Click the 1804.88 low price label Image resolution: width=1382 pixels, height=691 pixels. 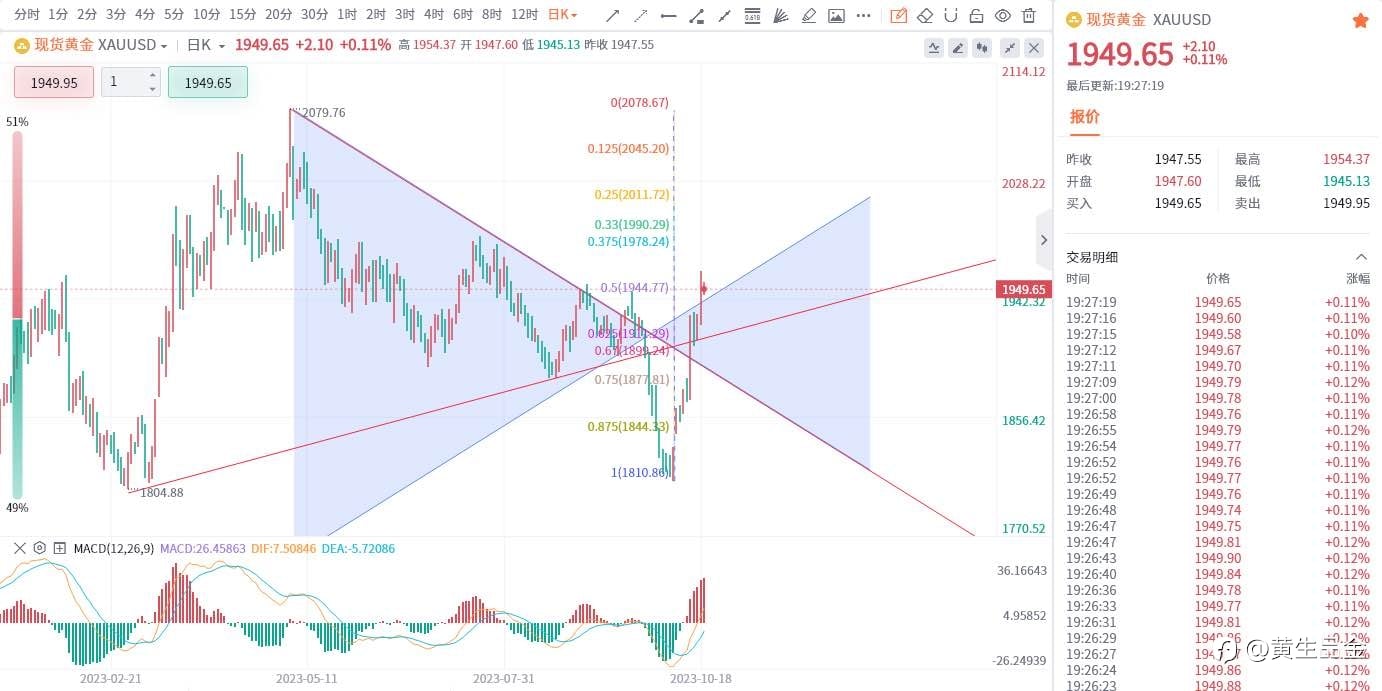pos(162,493)
